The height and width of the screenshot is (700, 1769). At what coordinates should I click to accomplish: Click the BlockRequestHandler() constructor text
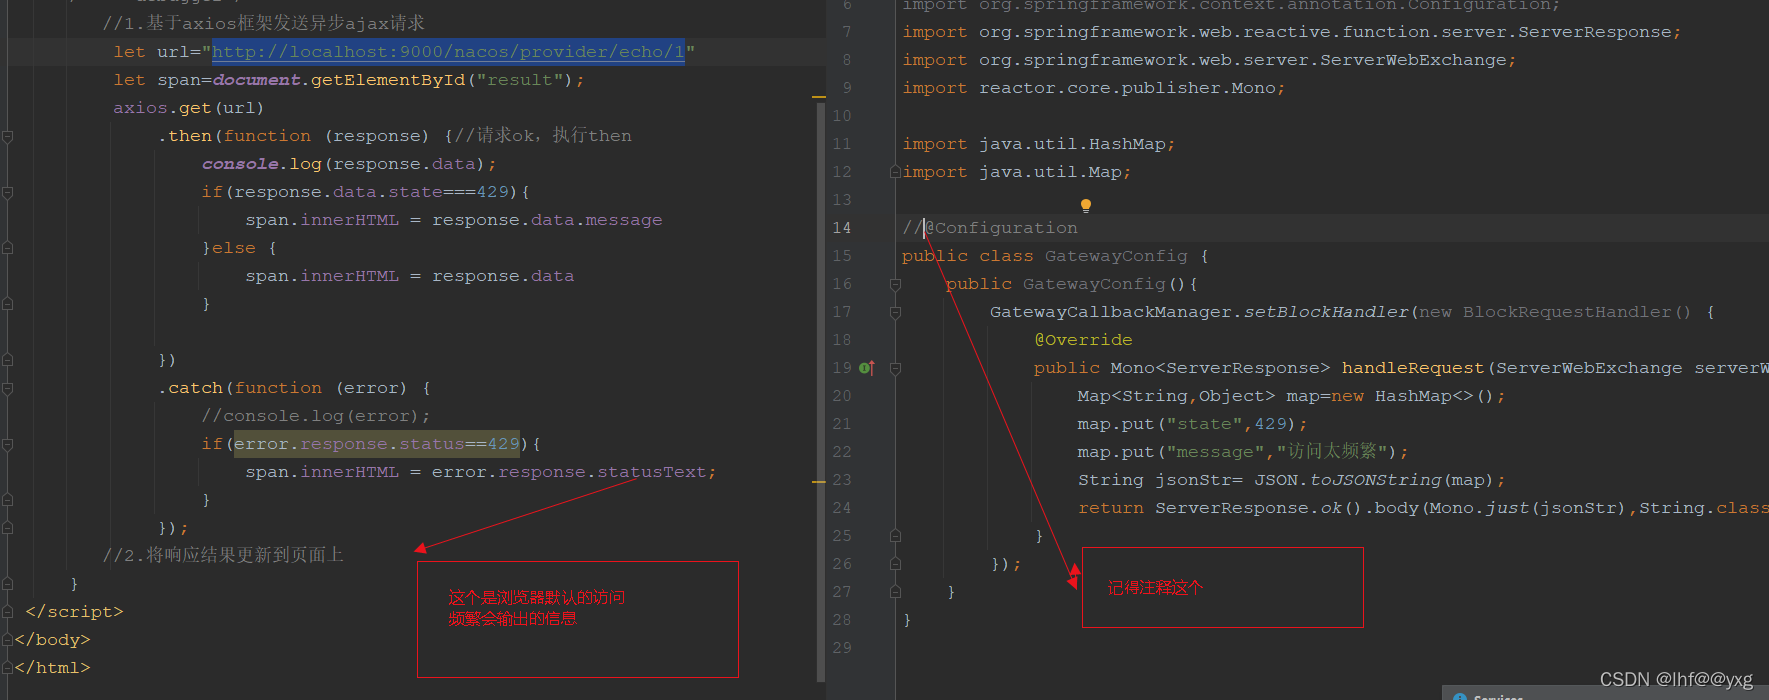1577,312
